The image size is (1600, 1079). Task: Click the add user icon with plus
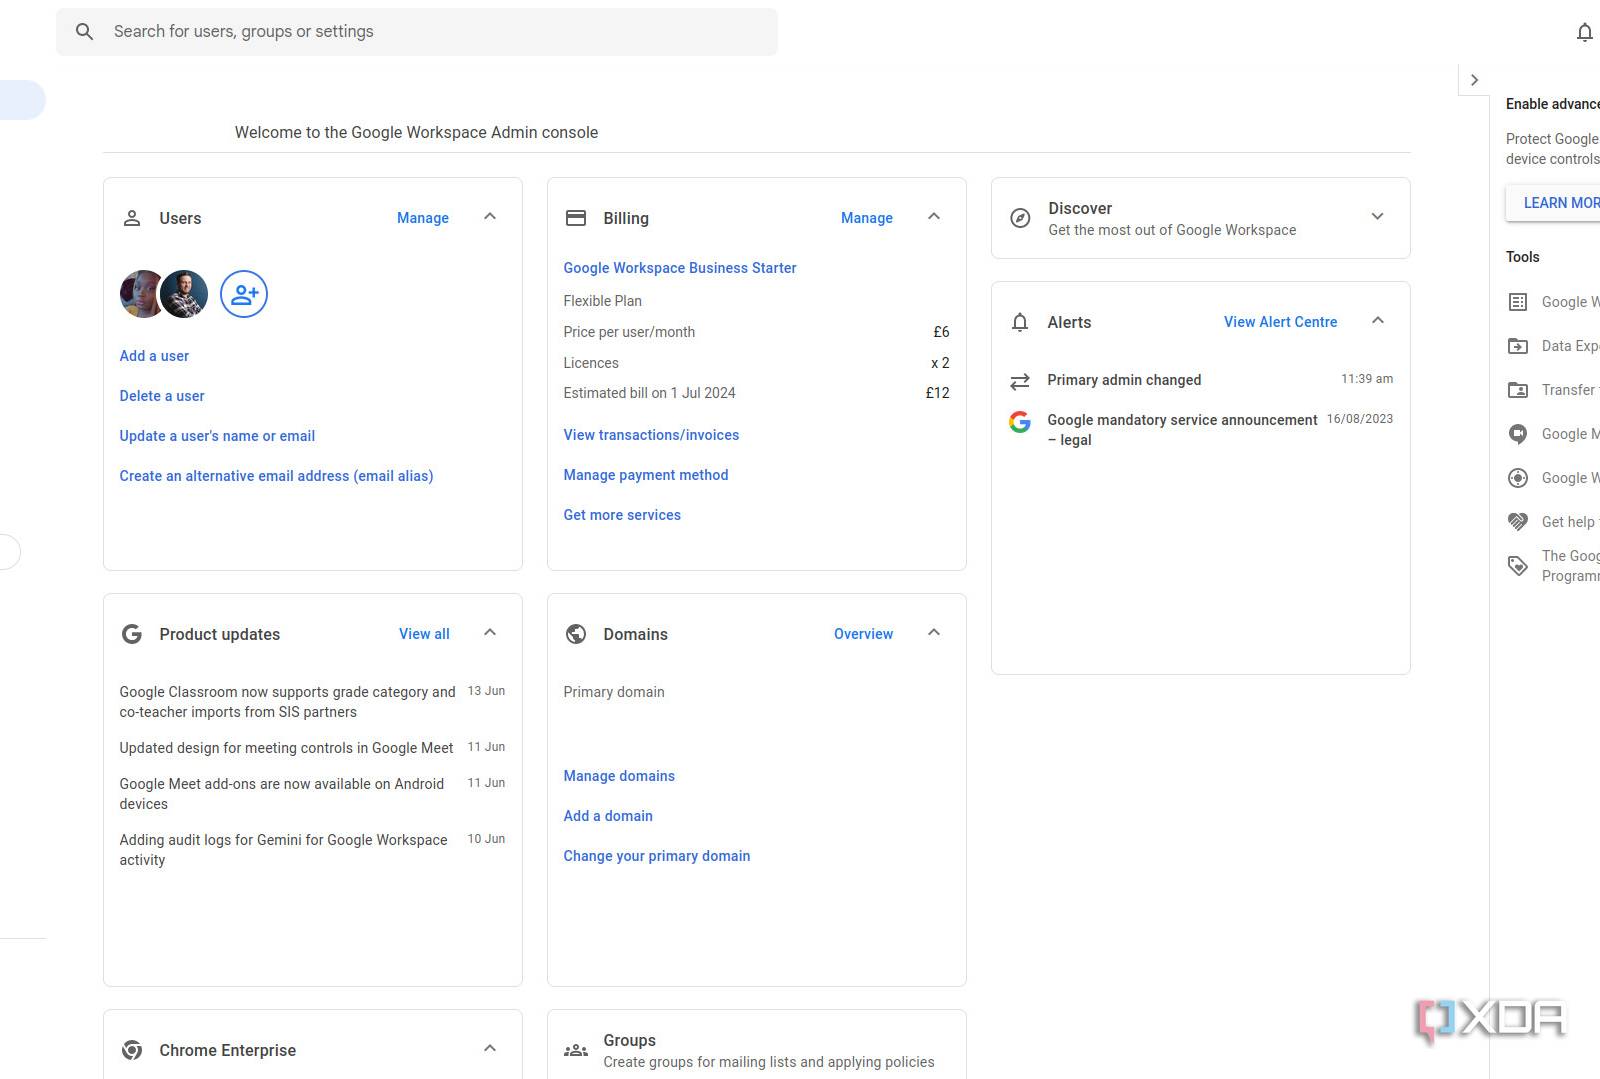244,294
